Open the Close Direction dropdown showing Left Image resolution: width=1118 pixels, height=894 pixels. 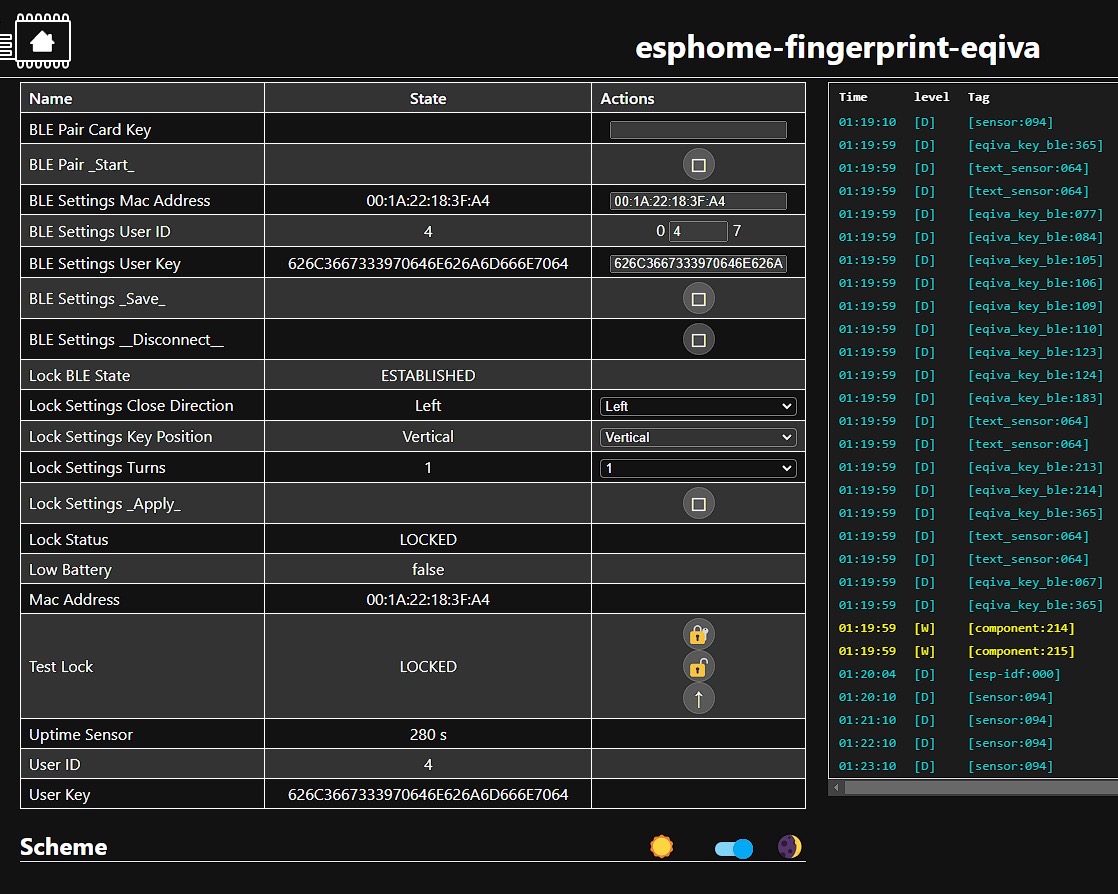point(698,406)
